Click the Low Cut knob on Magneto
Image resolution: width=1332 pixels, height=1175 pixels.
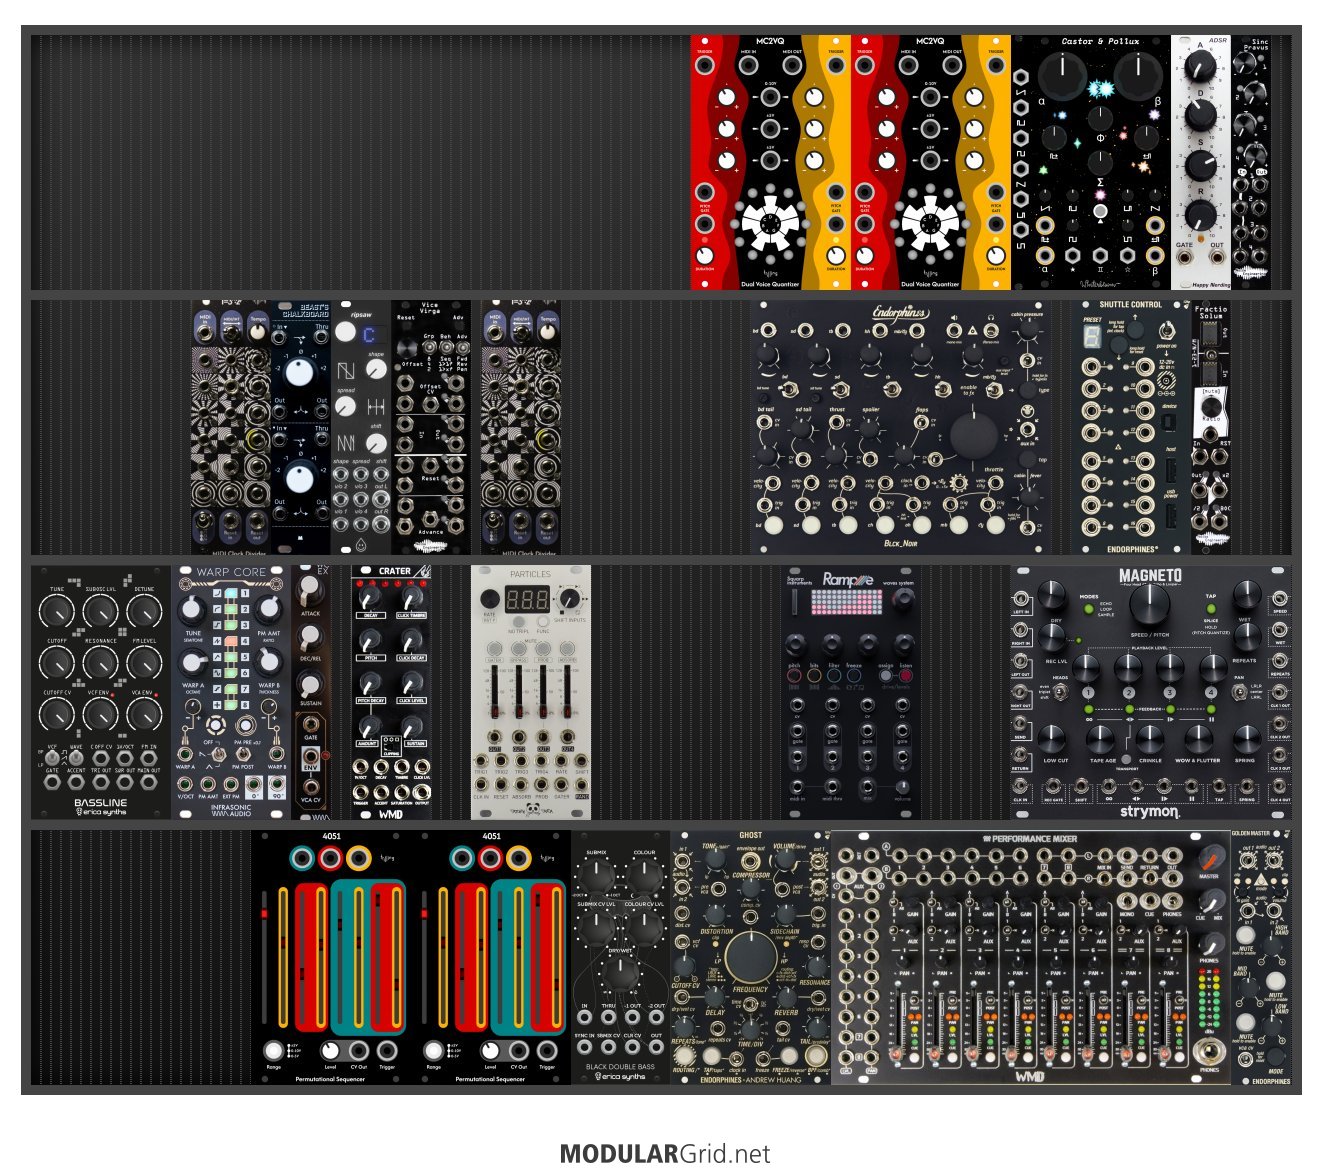pos(1052,738)
